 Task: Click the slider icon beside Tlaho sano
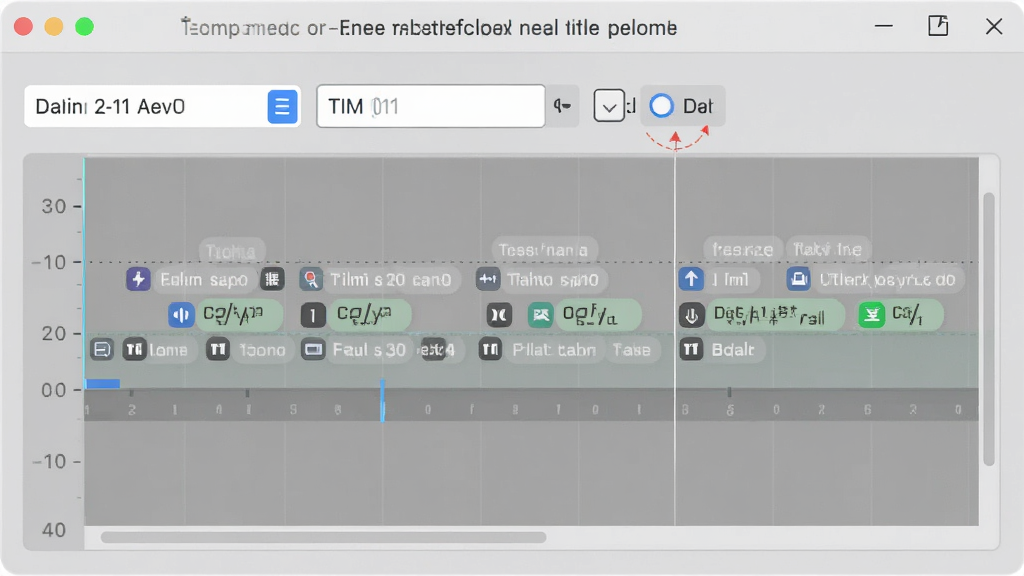[488, 280]
